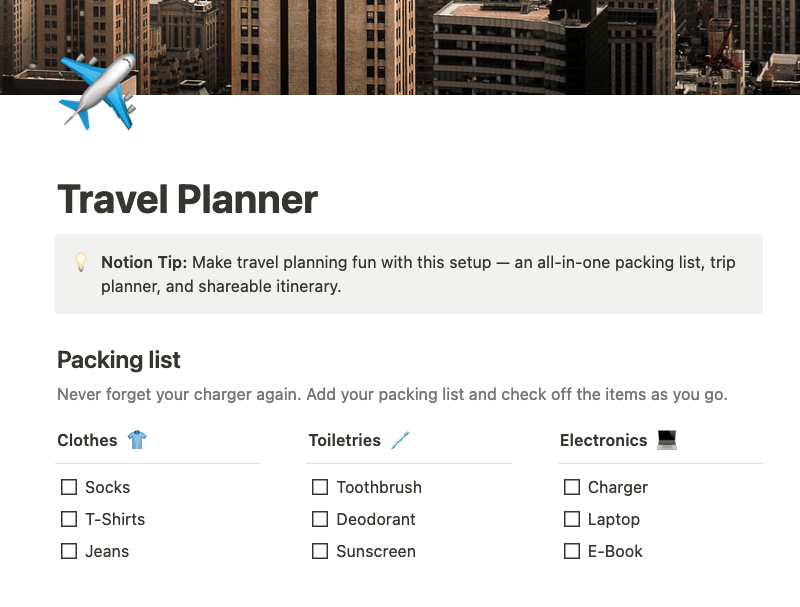The width and height of the screenshot is (800, 607).
Task: Tick the T-Shirts checkbox
Action: click(69, 519)
